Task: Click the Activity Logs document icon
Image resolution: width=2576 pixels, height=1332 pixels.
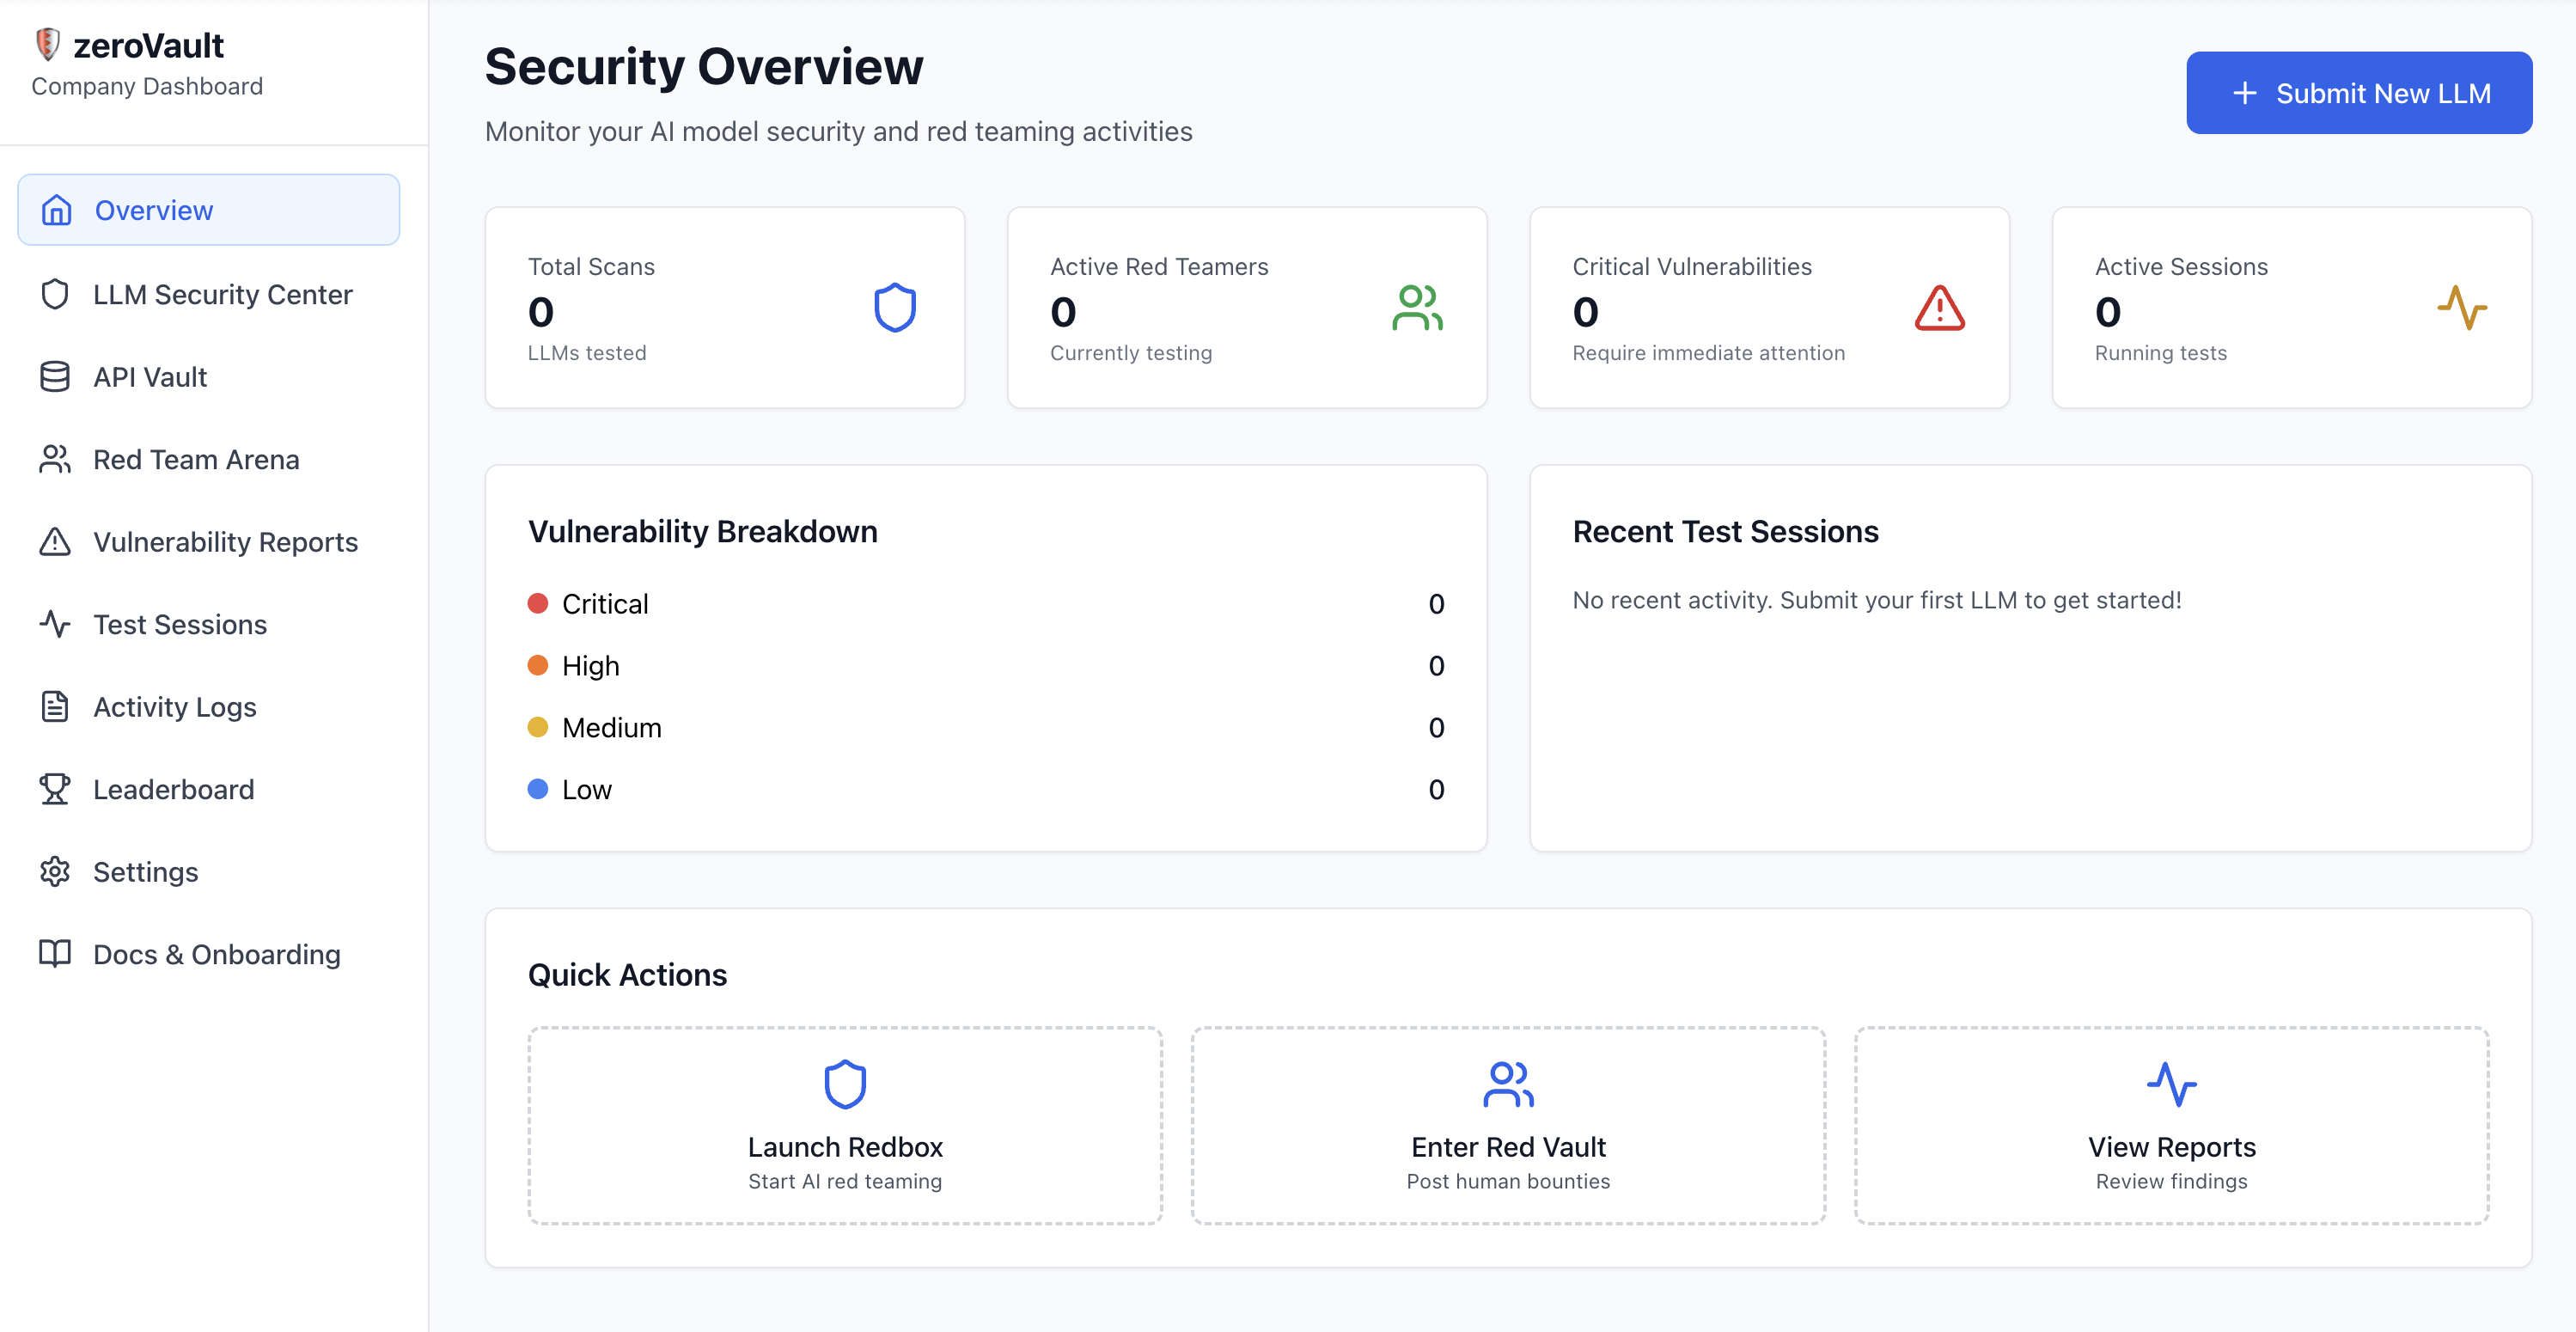Action: click(x=55, y=706)
